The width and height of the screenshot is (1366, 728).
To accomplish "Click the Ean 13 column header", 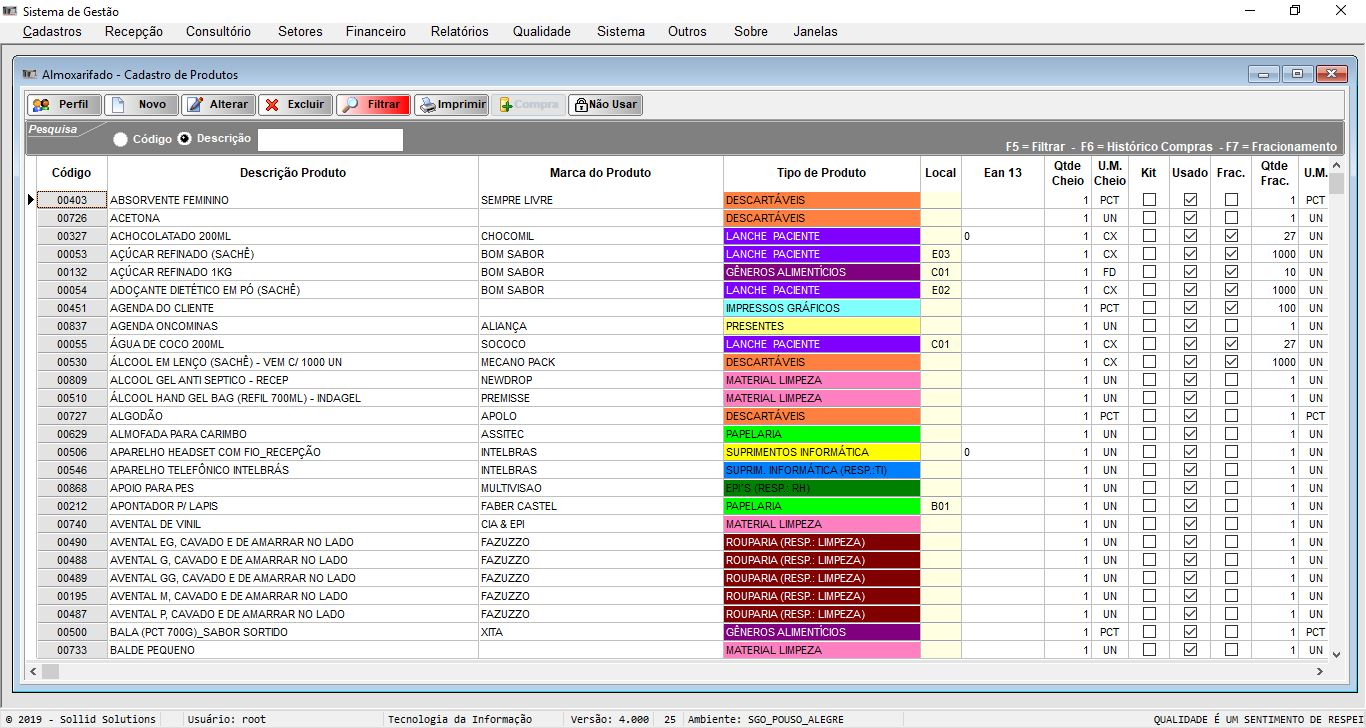I will coord(1003,173).
